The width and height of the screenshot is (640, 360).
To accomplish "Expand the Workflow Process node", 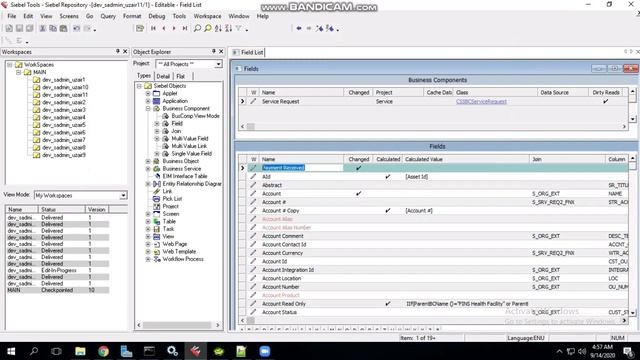I will coord(148,259).
